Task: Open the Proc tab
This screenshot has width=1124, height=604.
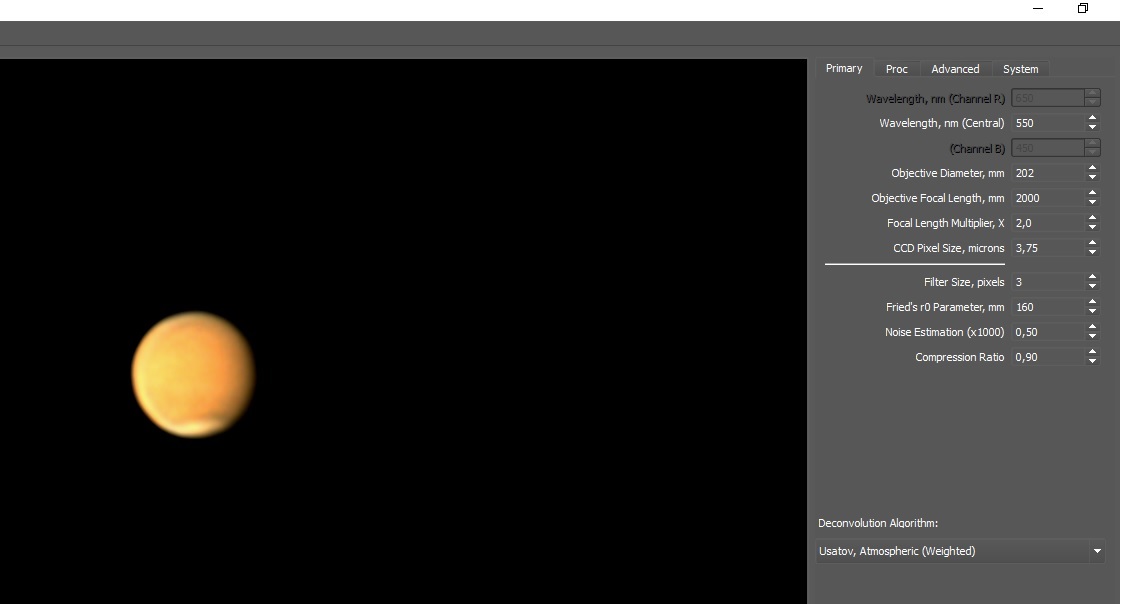Action: coord(896,69)
